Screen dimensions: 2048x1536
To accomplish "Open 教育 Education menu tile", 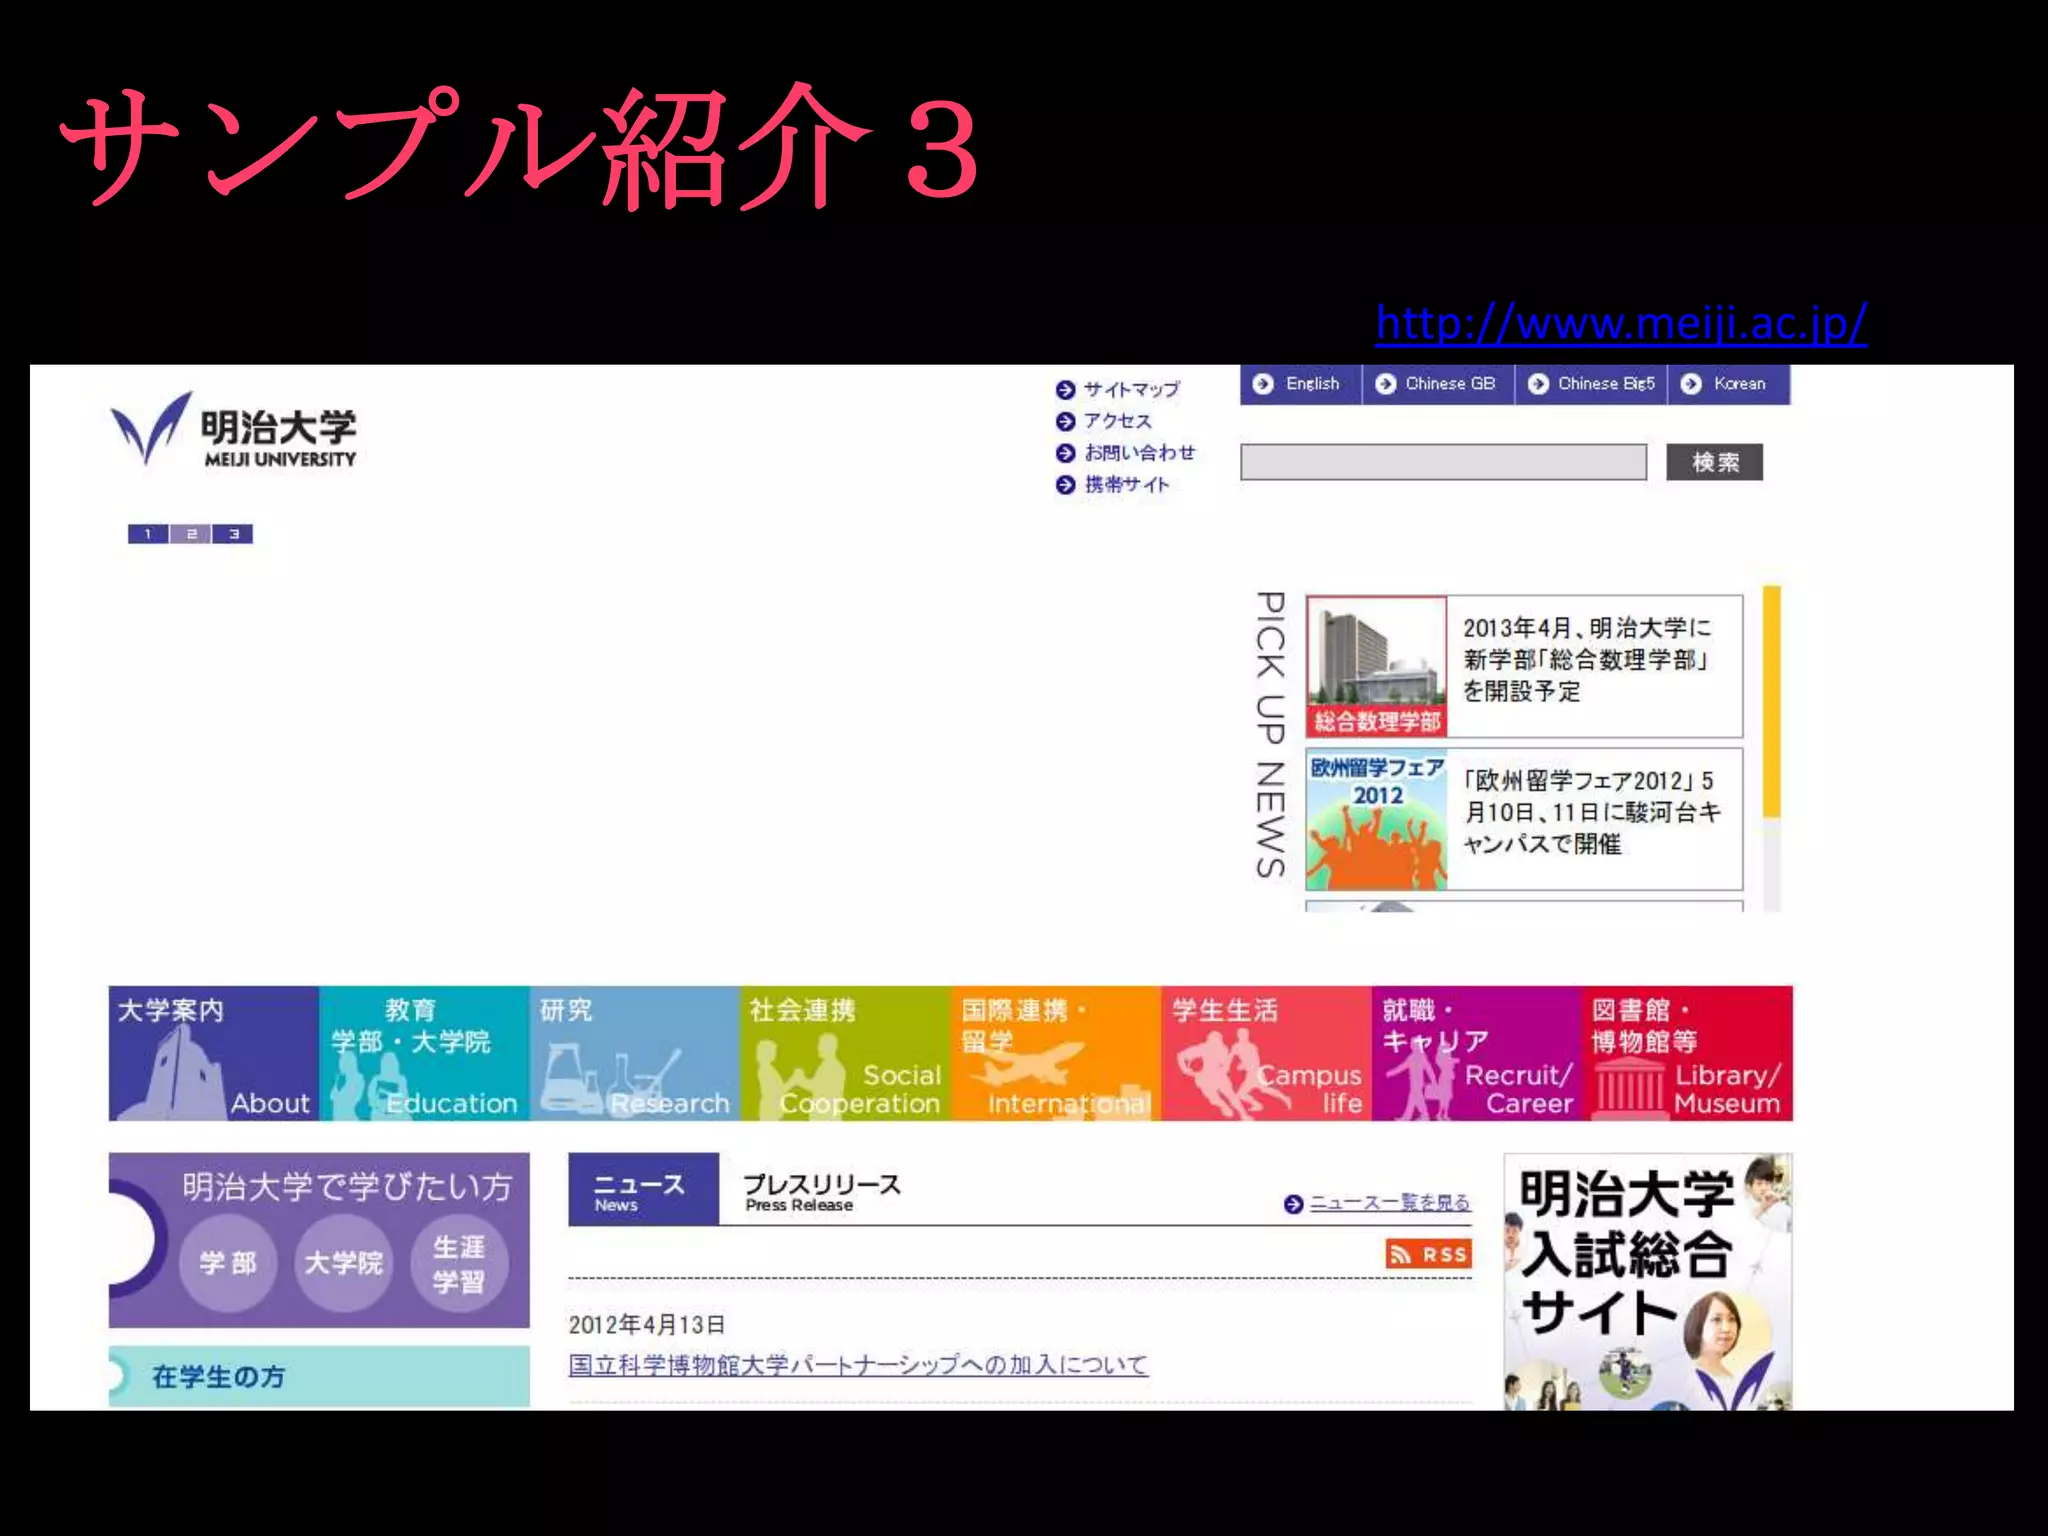I will pyautogui.click(x=424, y=1053).
